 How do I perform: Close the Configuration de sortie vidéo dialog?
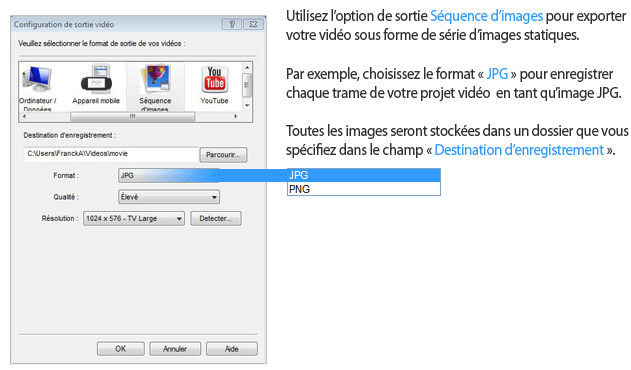click(253, 24)
